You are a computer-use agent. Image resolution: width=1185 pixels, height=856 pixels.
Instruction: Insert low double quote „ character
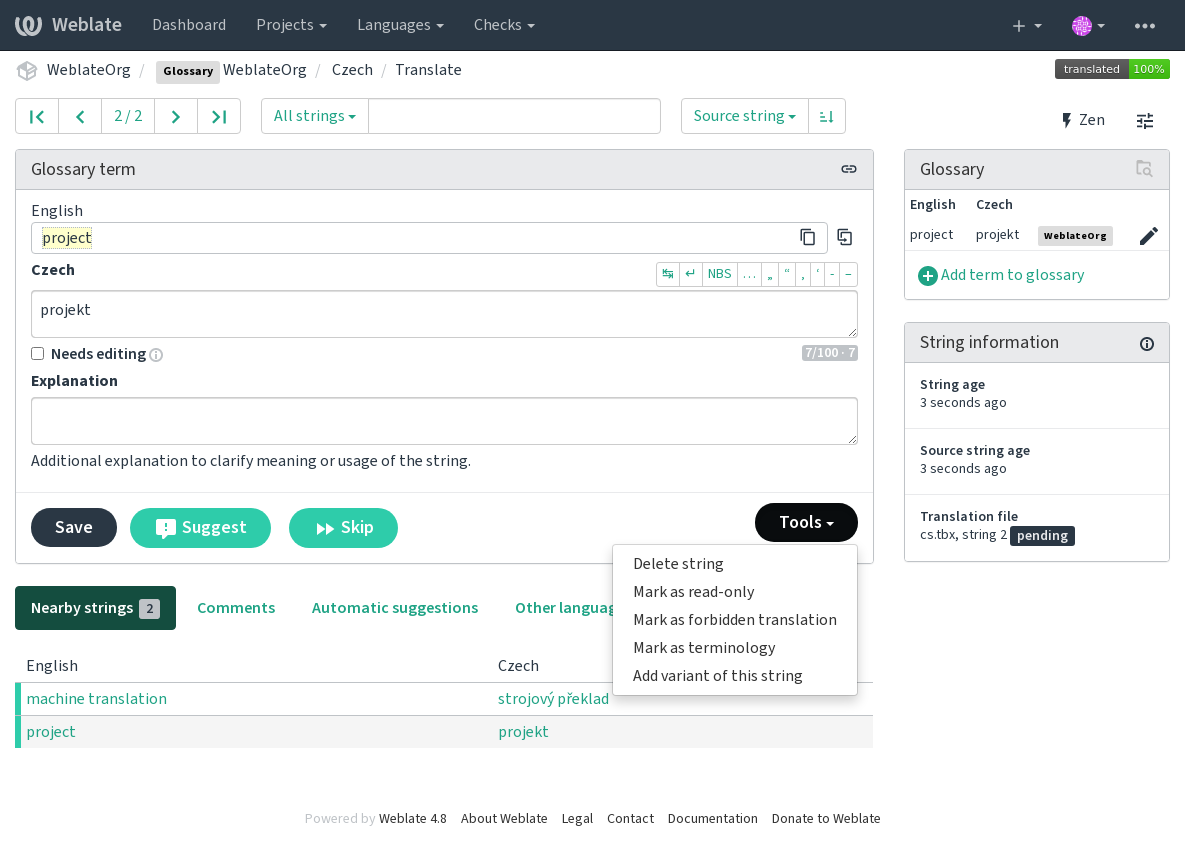click(769, 273)
